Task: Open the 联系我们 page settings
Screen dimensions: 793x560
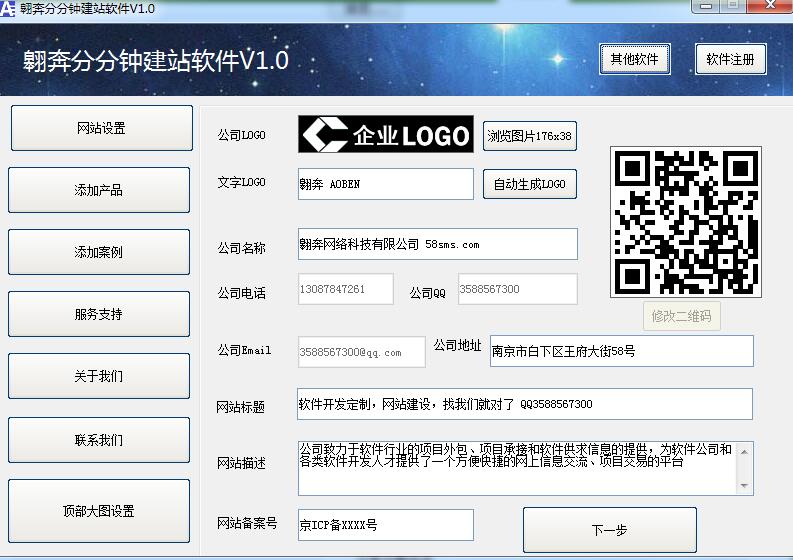Action: 99,440
